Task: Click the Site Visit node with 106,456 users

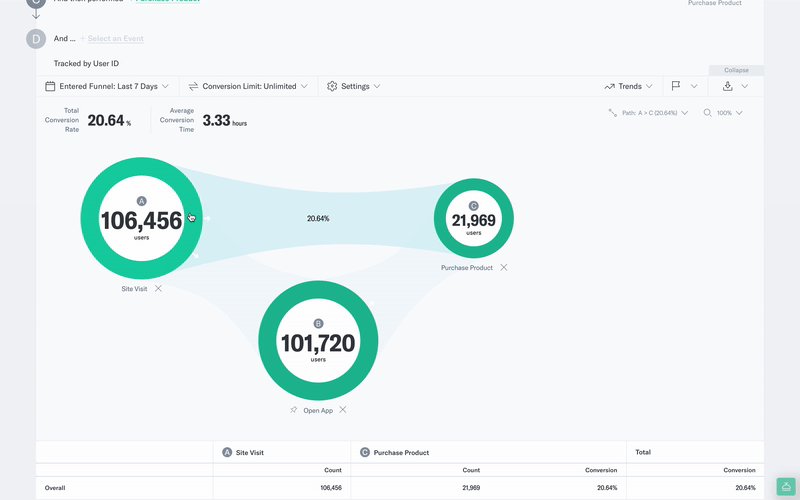Action: 141,218
